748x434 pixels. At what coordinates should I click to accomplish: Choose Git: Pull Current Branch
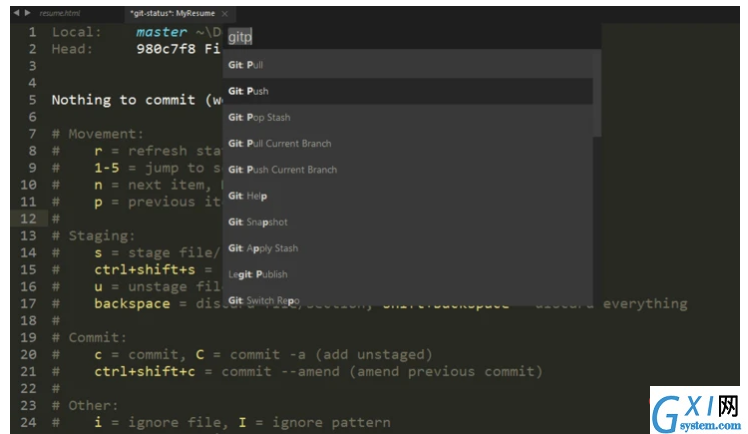(x=408, y=144)
